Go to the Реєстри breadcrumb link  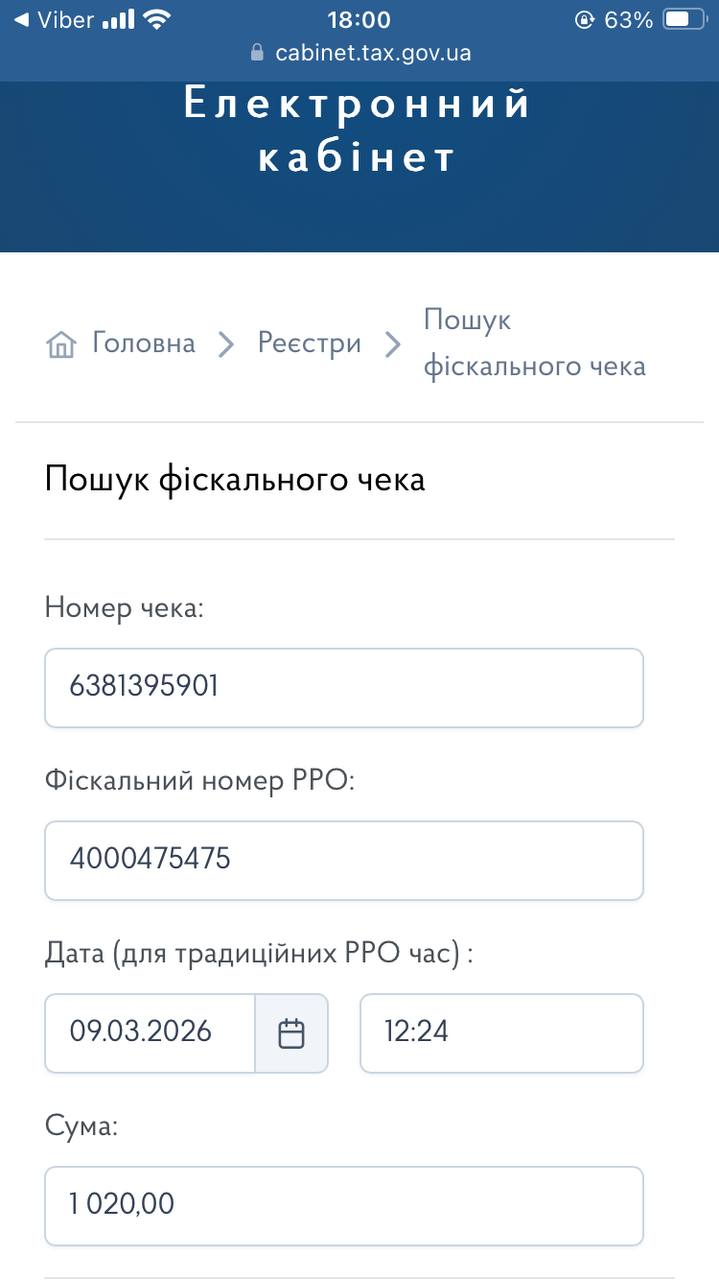point(309,343)
